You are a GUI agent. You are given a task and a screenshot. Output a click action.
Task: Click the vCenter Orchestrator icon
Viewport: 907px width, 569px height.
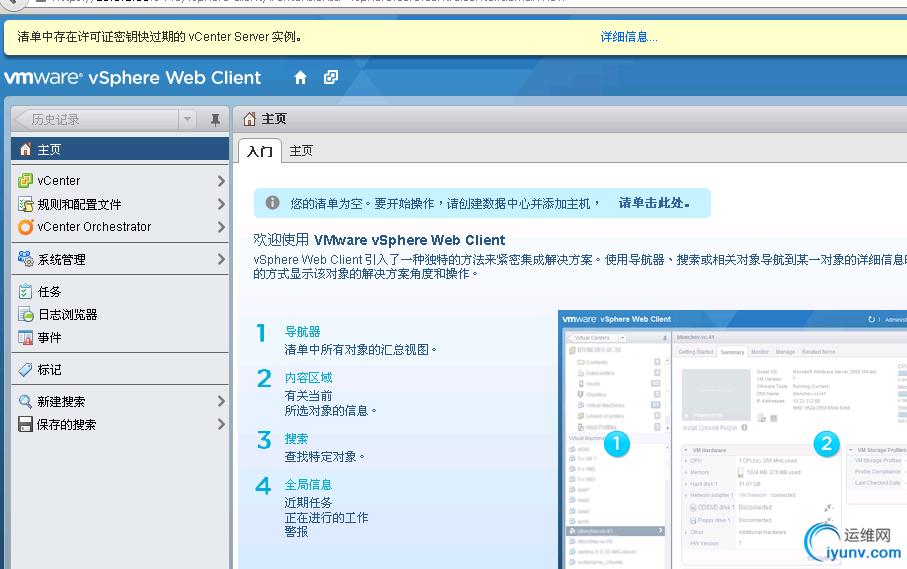click(x=25, y=227)
